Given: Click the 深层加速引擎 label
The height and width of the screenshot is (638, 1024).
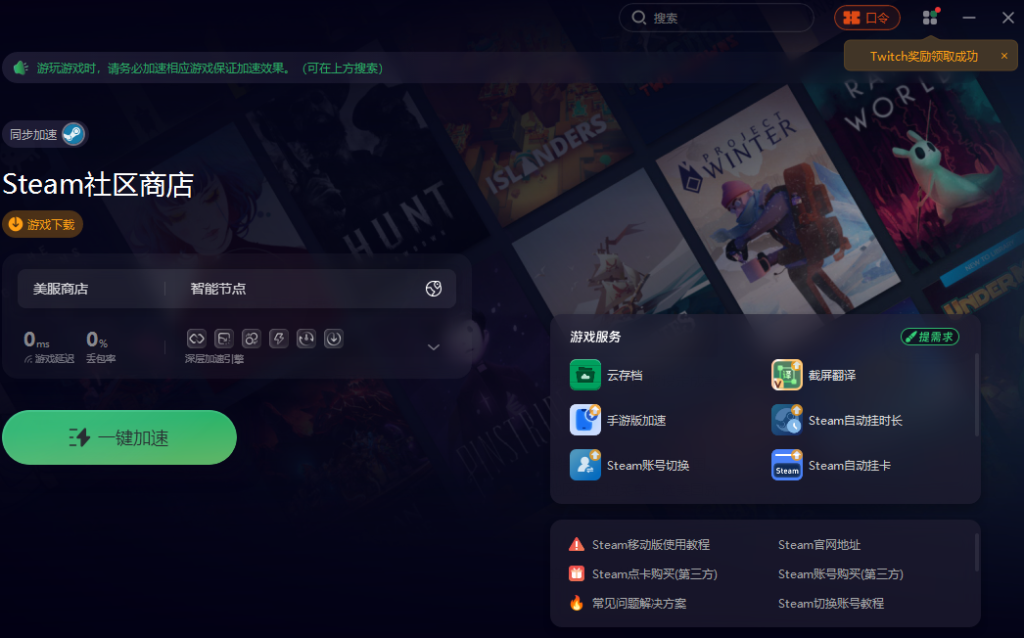Looking at the screenshot, I should pos(214,359).
